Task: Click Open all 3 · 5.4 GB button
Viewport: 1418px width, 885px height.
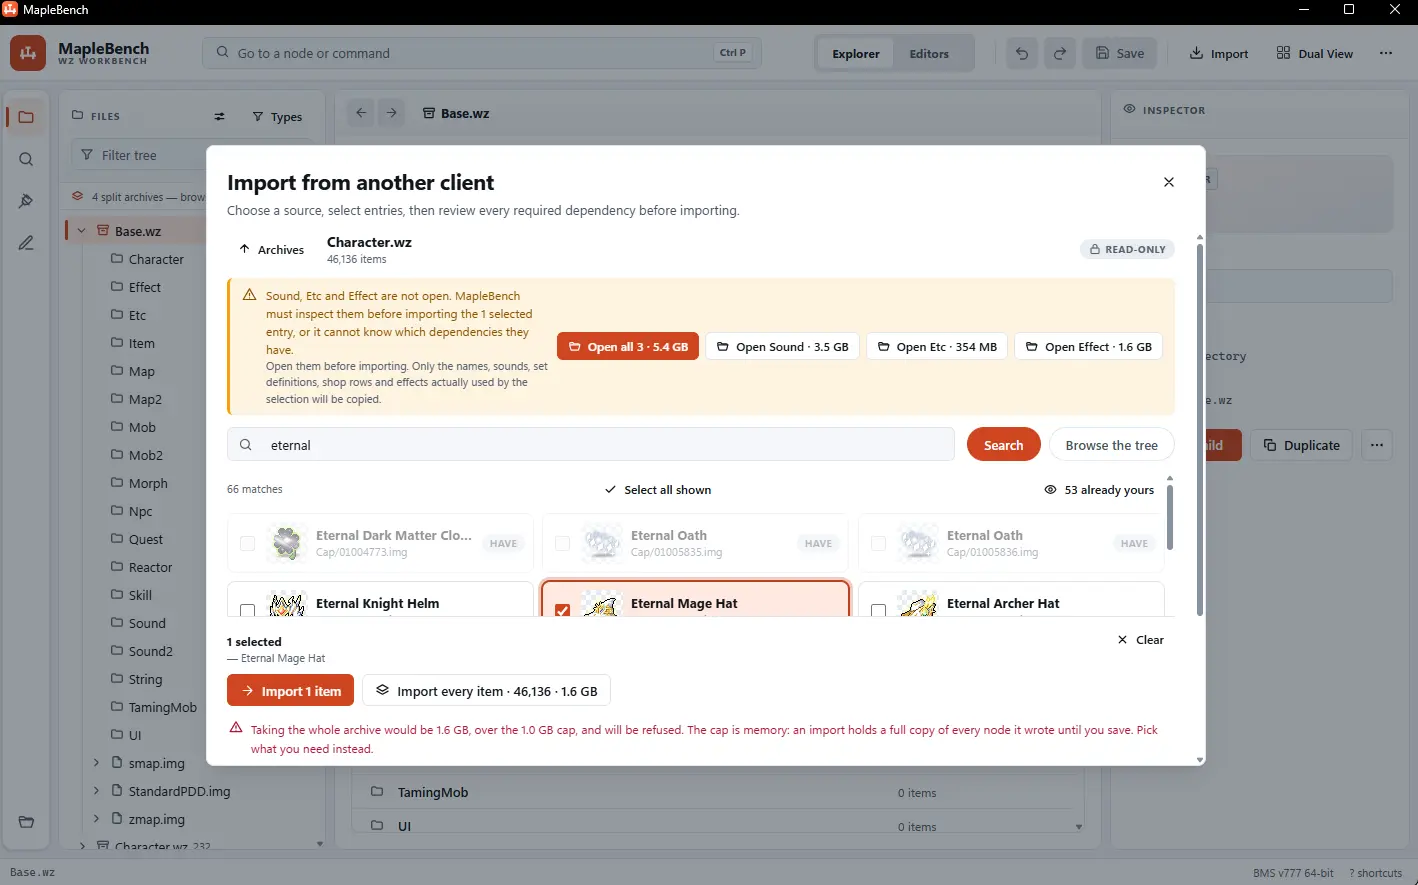Action: click(628, 347)
